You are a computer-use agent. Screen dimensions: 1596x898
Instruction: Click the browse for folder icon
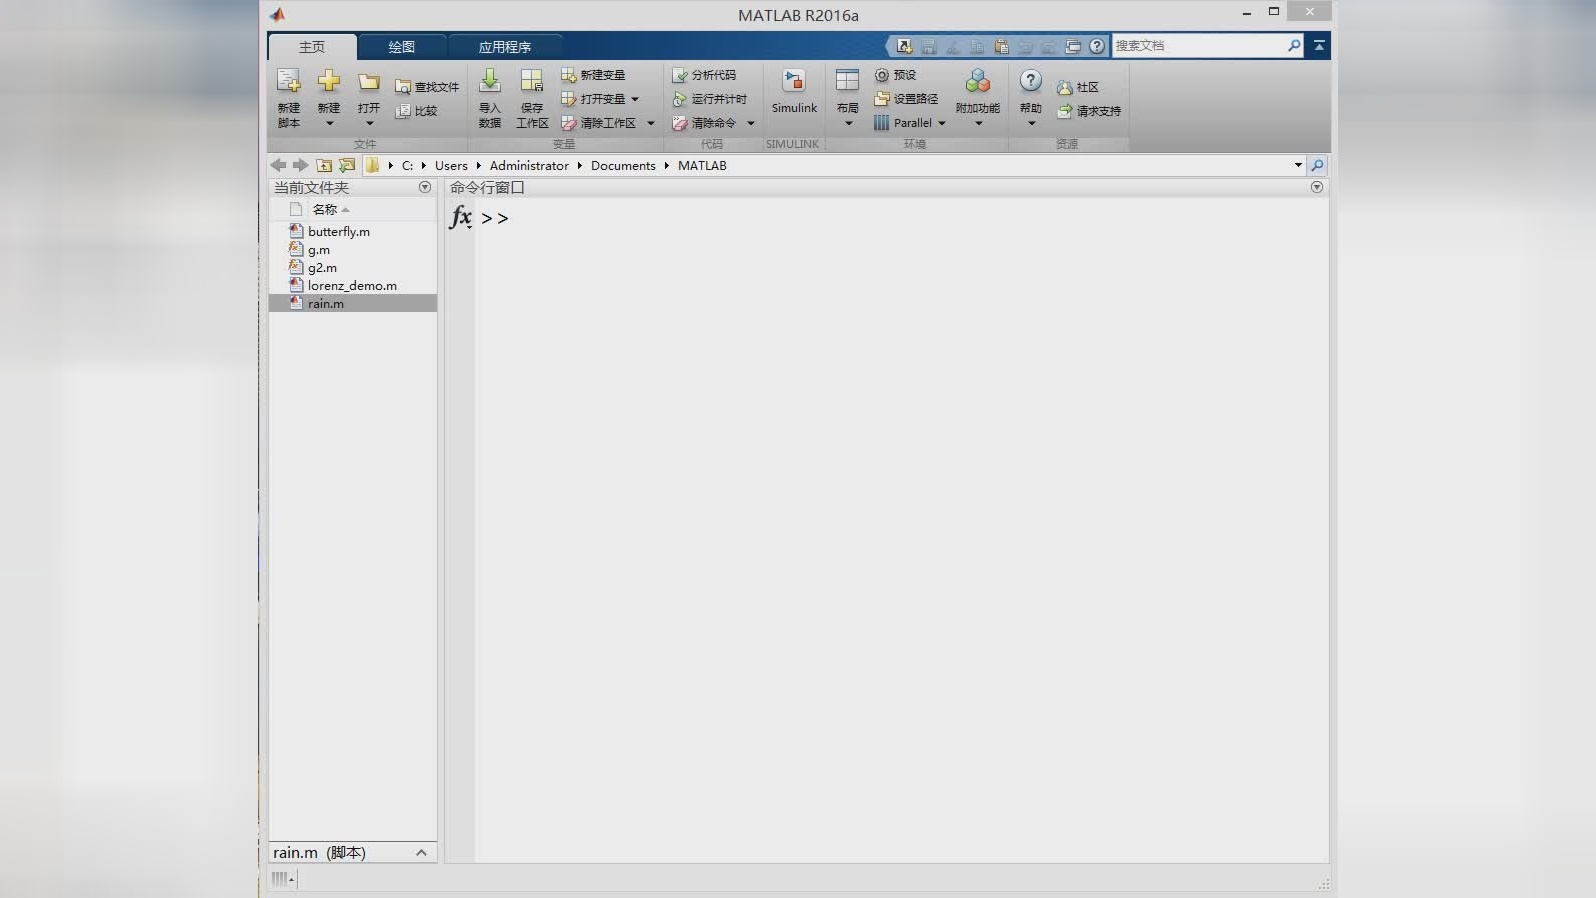[347, 165]
